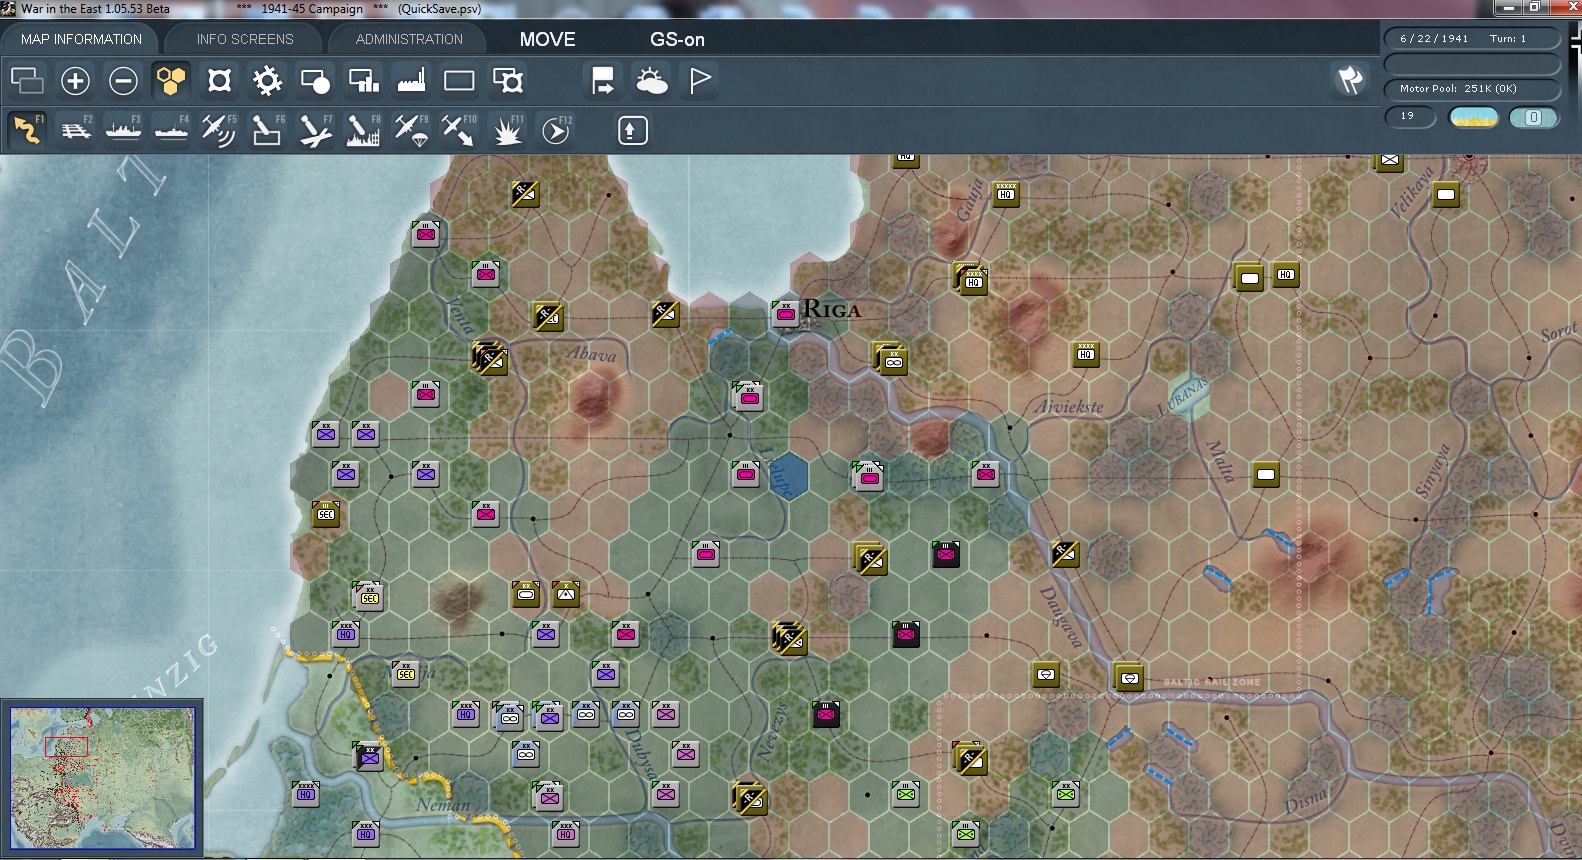Restore down the game window

(1535, 8)
